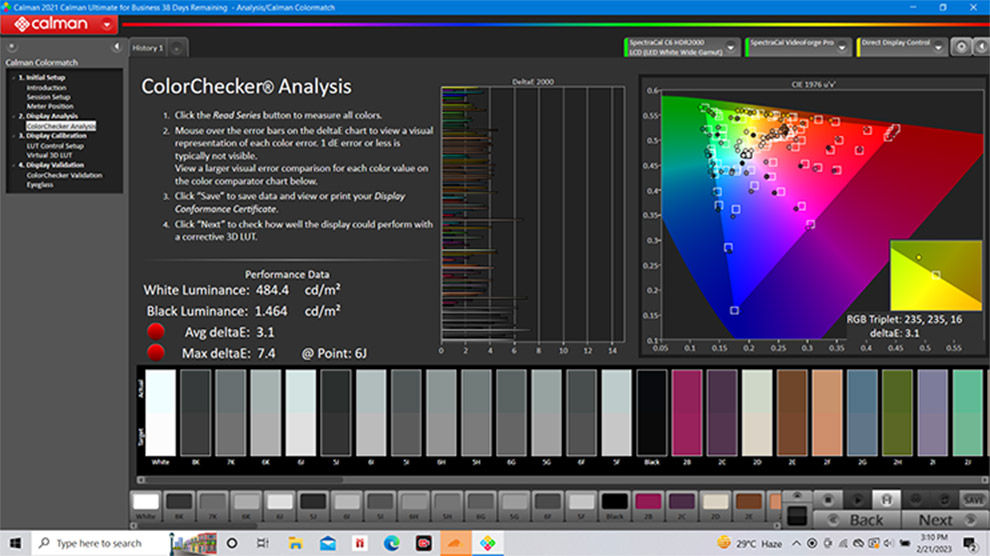Click the Stop reading button
The image size is (990, 556).
[828, 500]
